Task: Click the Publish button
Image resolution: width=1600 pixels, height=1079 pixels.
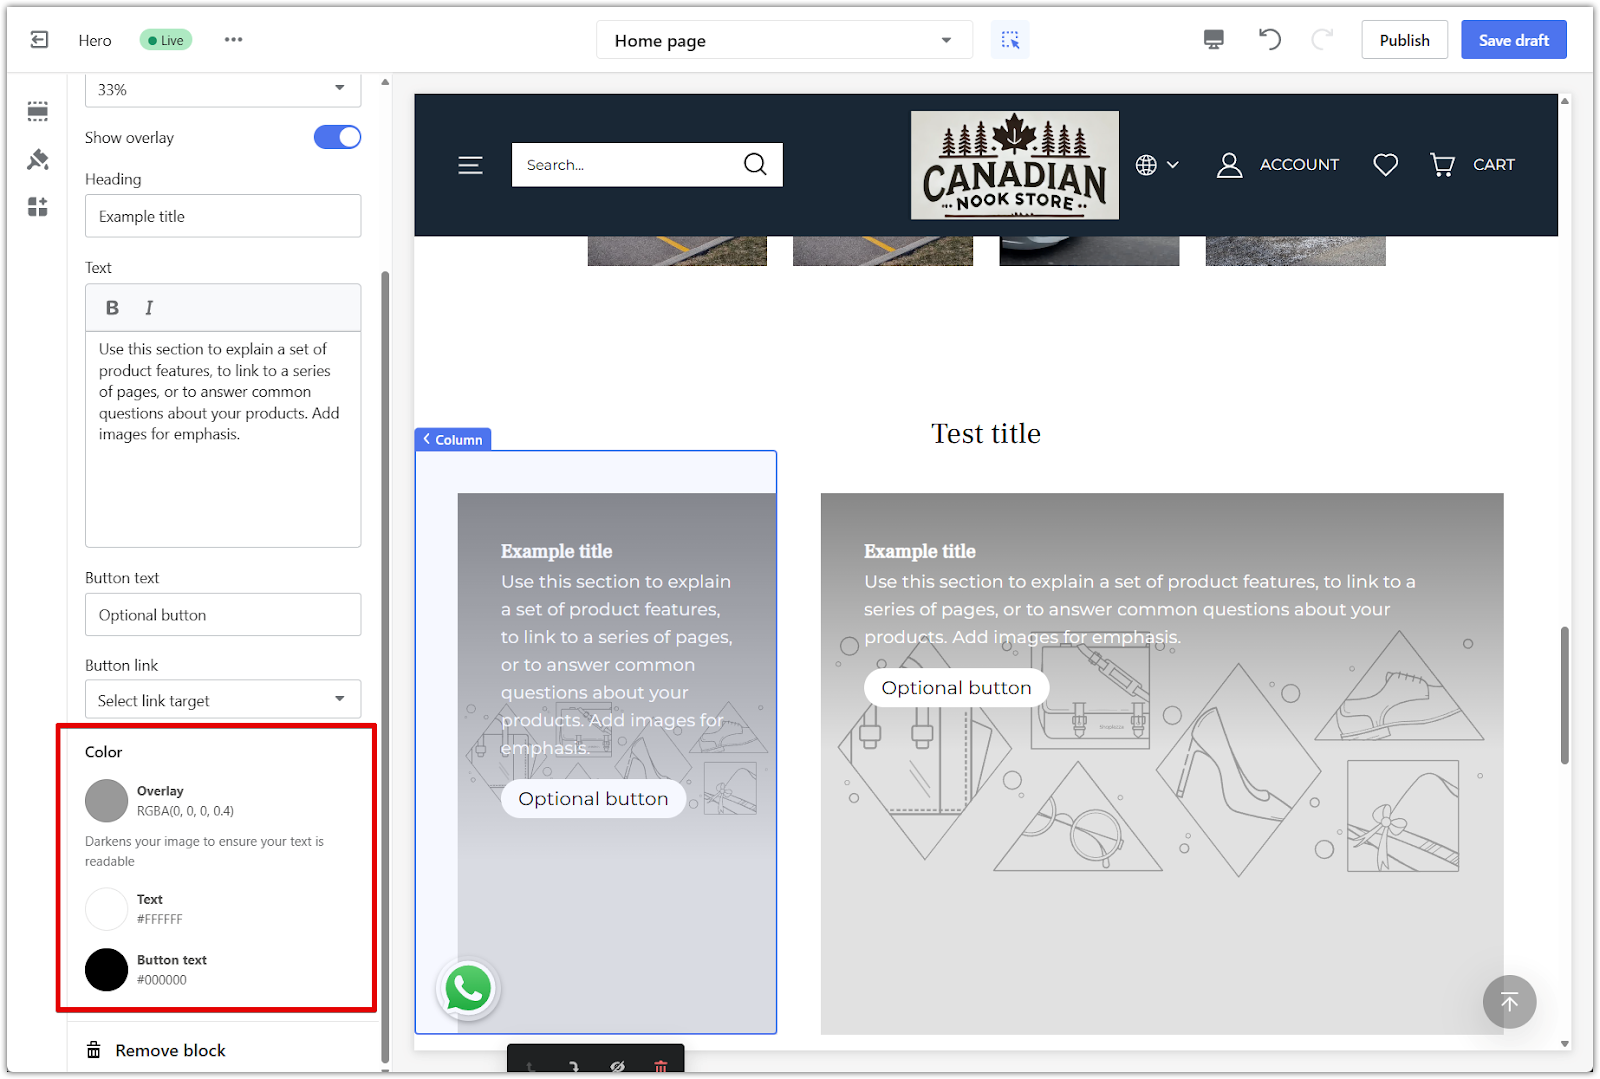Action: [1404, 40]
